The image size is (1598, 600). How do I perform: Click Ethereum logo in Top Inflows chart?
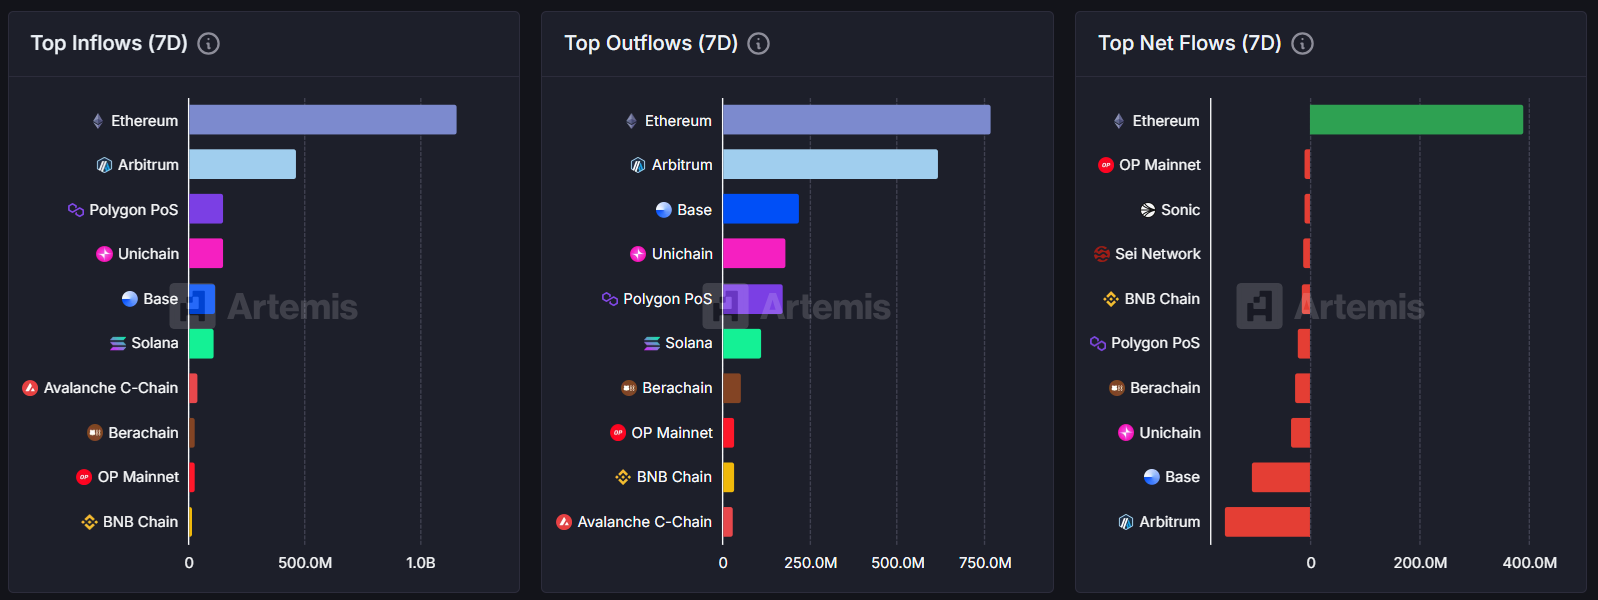click(98, 121)
